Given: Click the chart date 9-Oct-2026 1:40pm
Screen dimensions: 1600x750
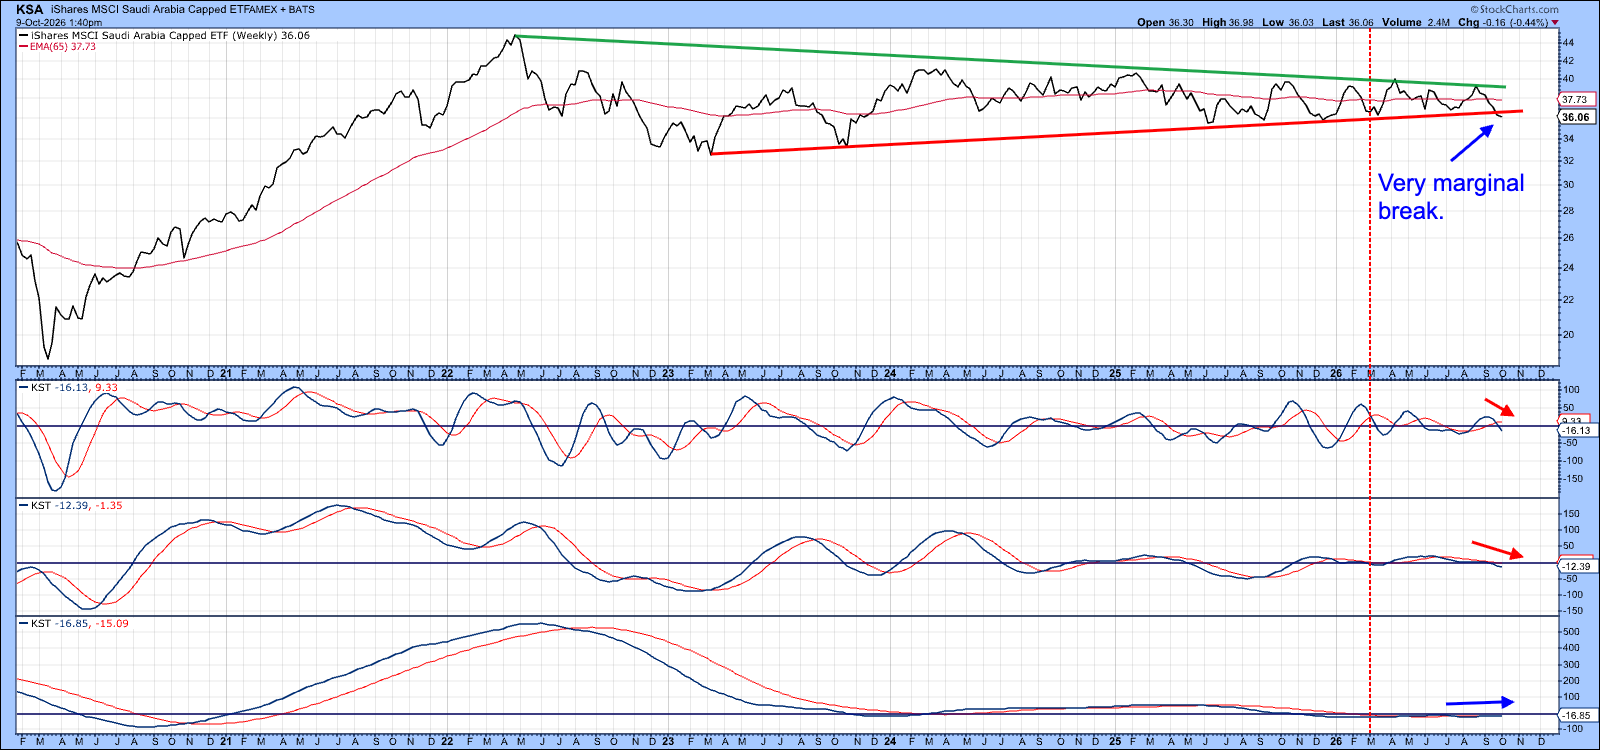Looking at the screenshot, I should (59, 22).
